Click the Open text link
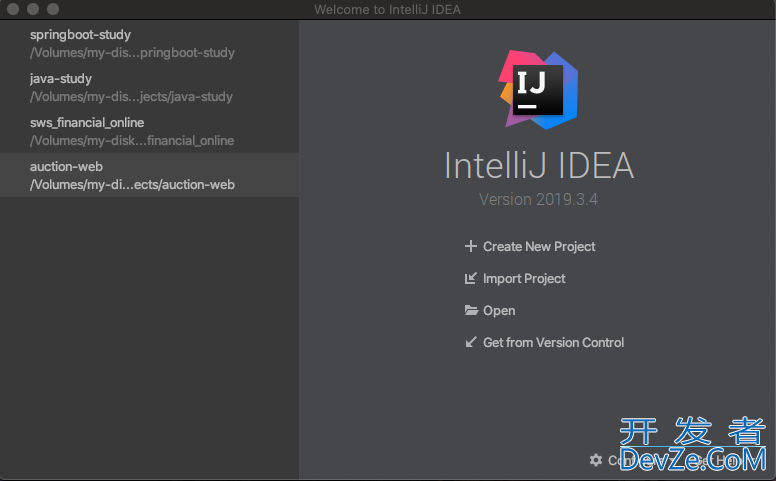Screen dimensions: 776x481 click(499, 311)
